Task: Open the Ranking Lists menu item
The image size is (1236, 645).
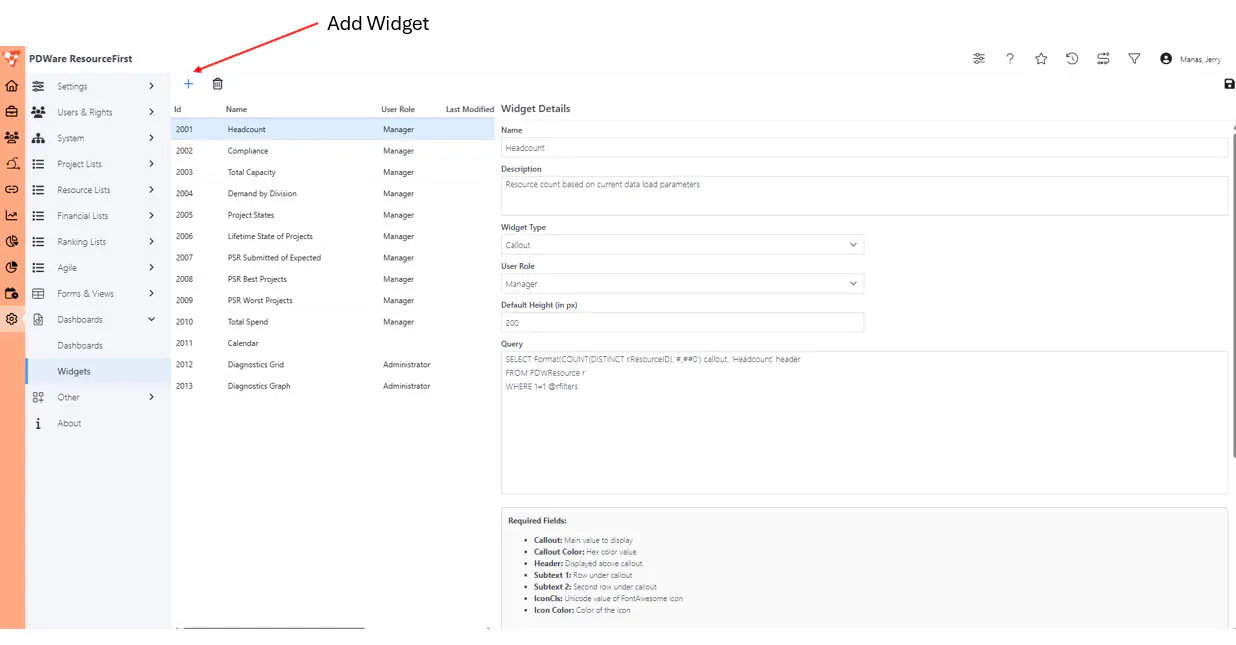Action: click(98, 242)
